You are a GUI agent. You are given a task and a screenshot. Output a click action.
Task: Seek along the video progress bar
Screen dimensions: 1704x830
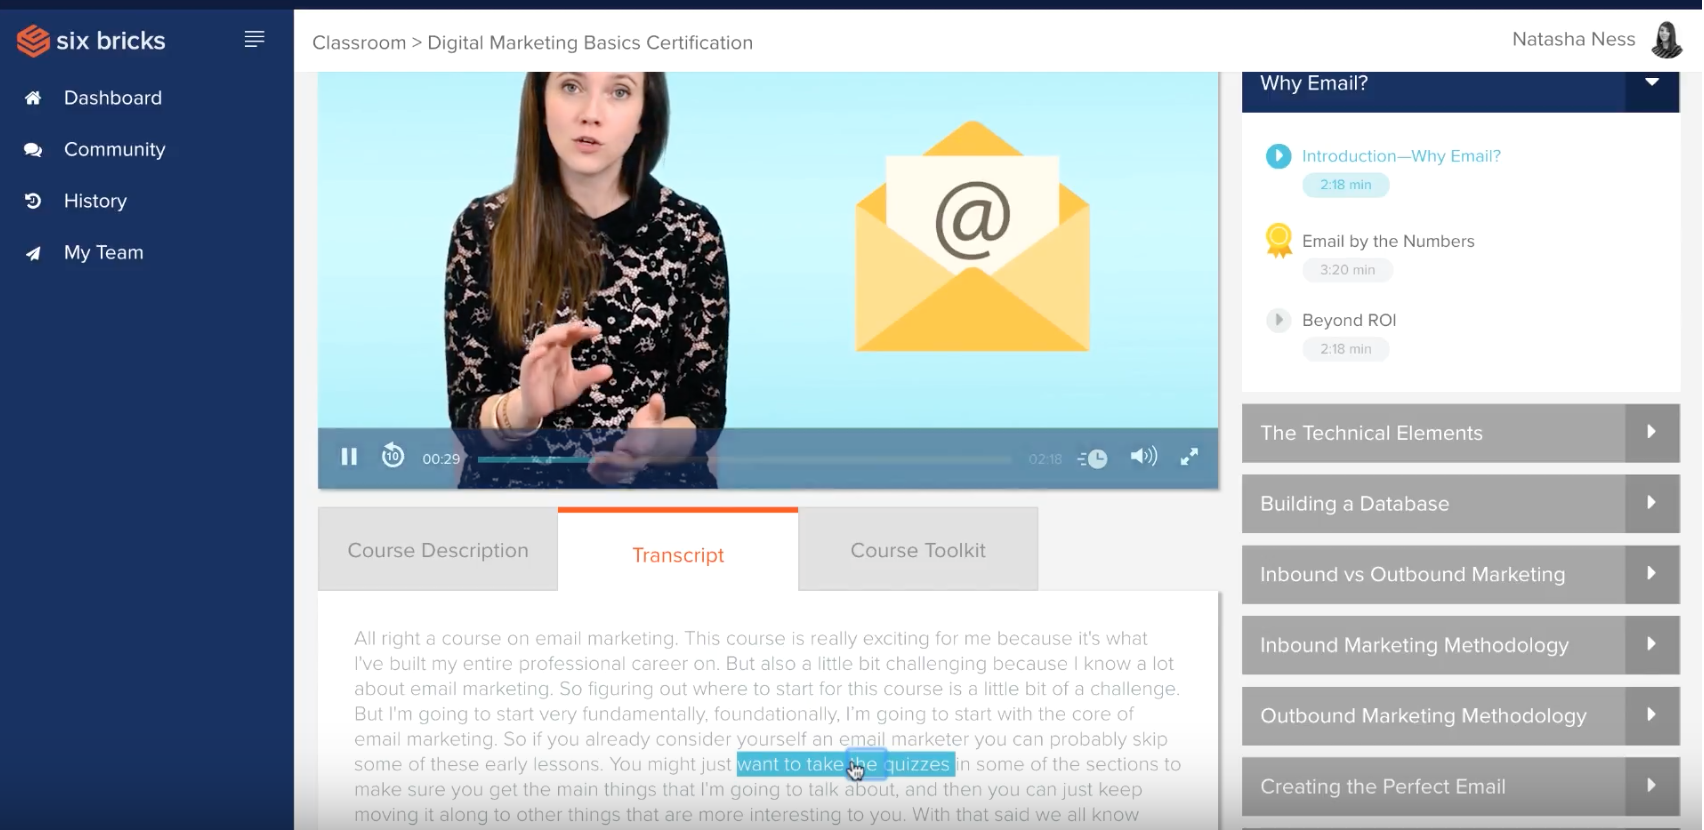pyautogui.click(x=744, y=459)
